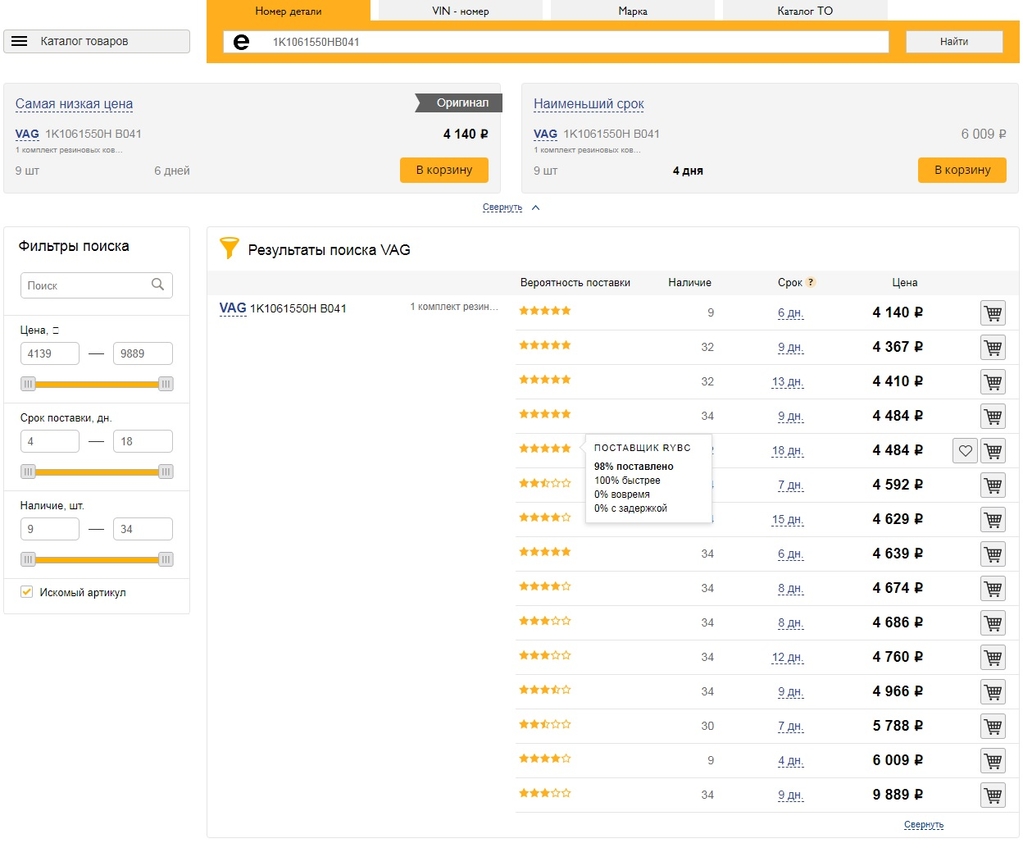
Task: Click the minimum handle of the Наличие slider
Action: click(27, 559)
